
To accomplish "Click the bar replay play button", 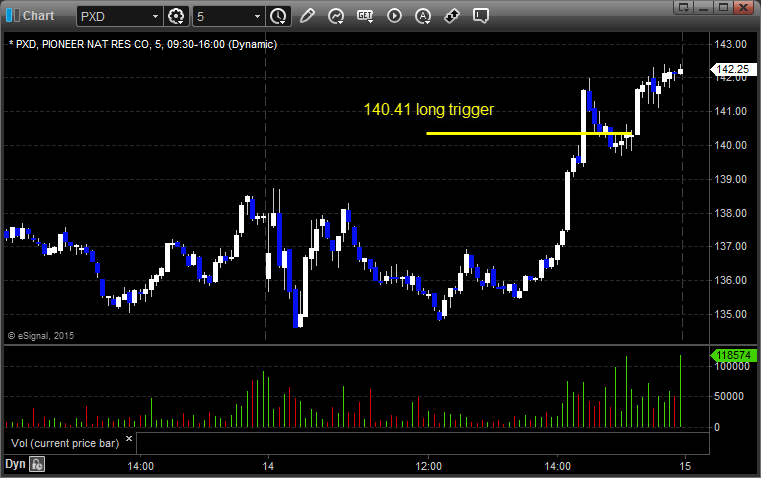I will (394, 16).
